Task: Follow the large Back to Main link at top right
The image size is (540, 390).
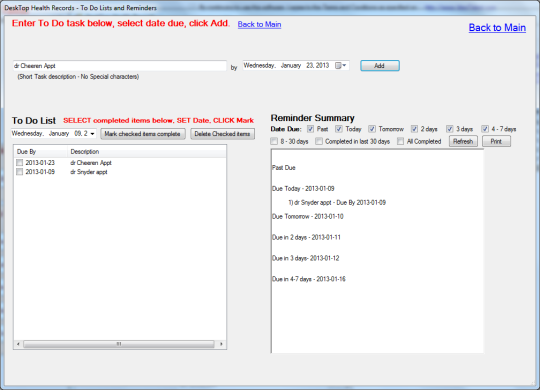Action: [497, 28]
